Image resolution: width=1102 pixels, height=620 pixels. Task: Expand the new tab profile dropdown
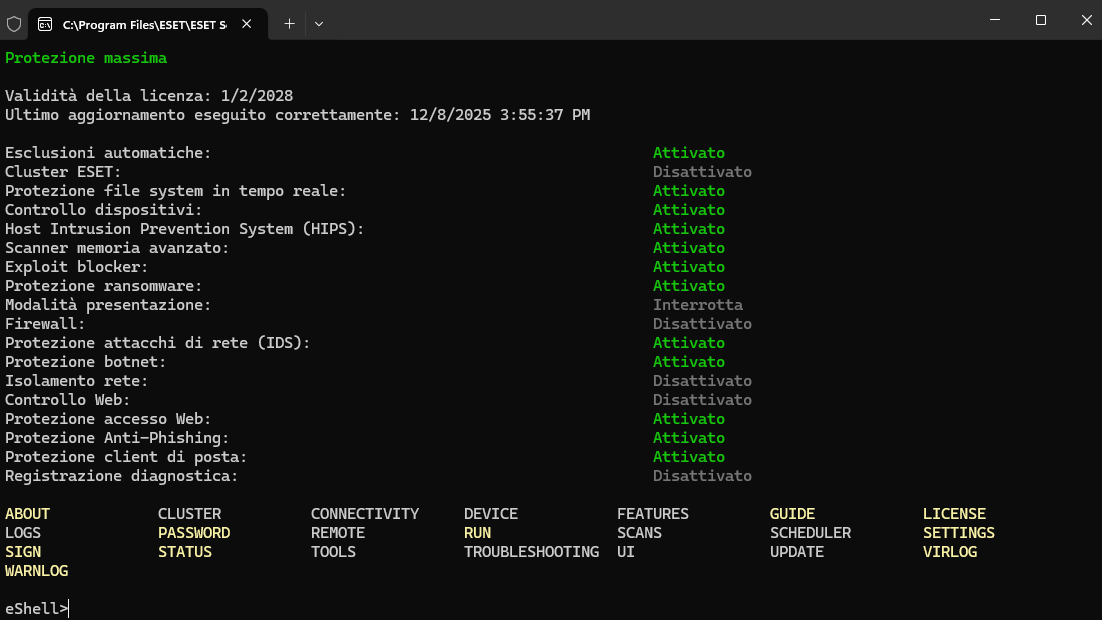click(x=319, y=22)
